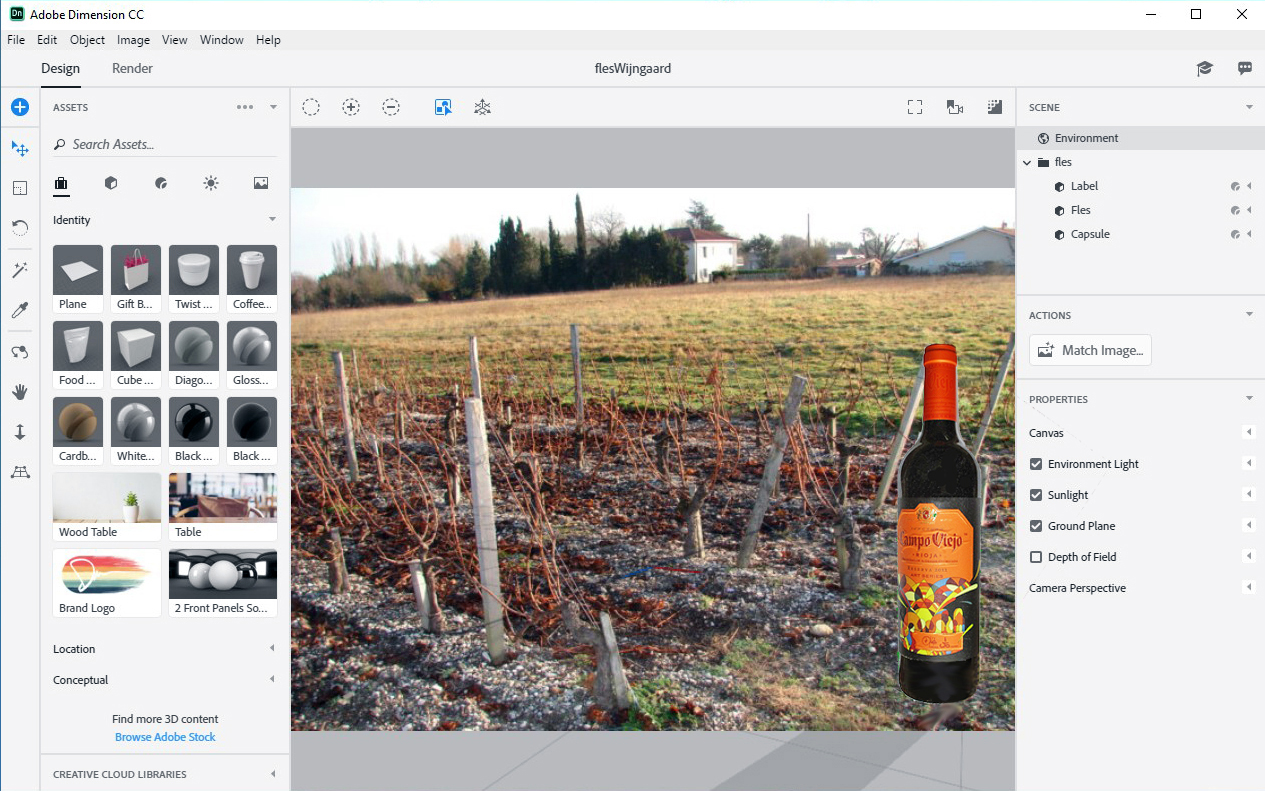Collapse the Actions panel arrow

(x=1249, y=315)
